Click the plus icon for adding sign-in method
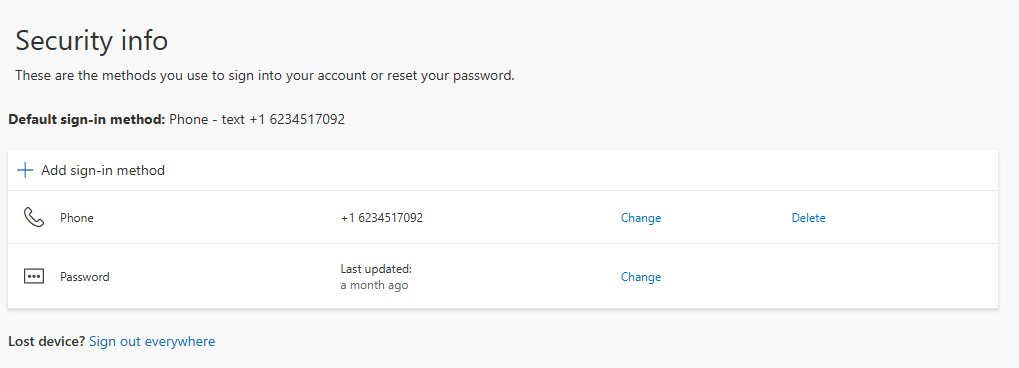1019x368 pixels. tap(25, 170)
